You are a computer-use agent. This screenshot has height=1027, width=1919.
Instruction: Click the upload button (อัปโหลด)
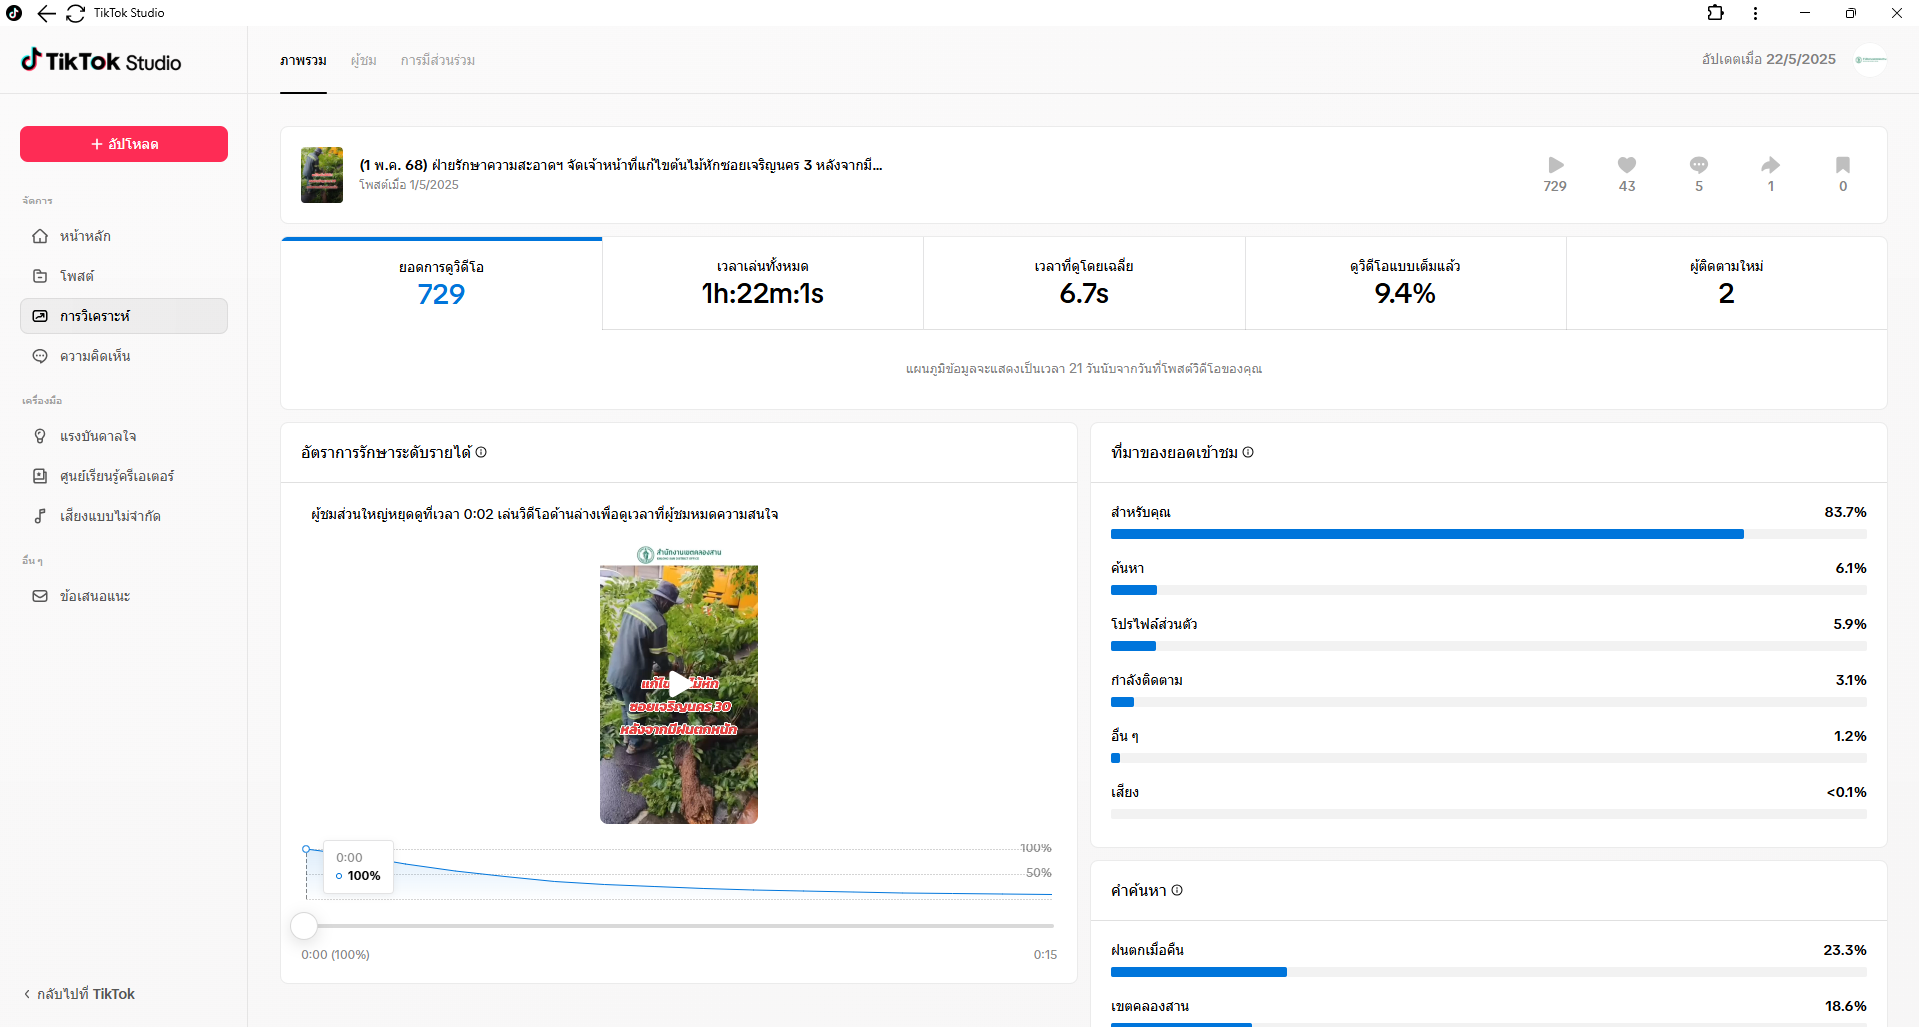tap(124, 144)
